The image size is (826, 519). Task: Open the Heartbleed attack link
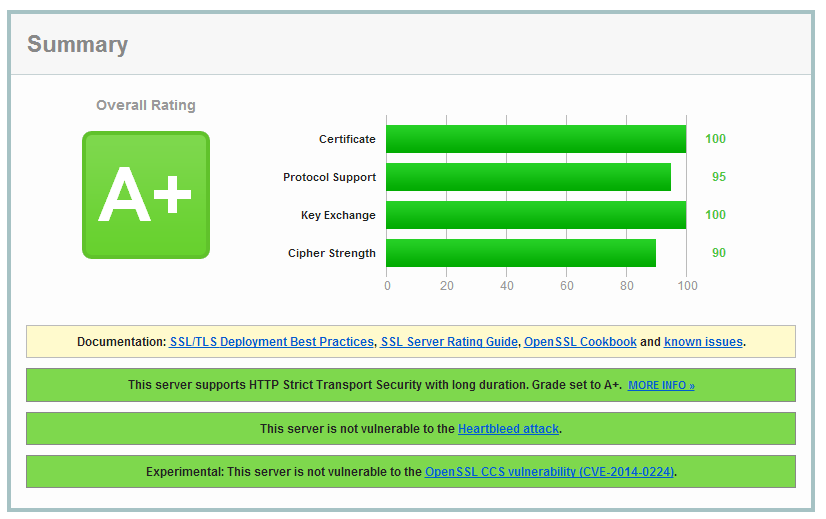point(508,429)
